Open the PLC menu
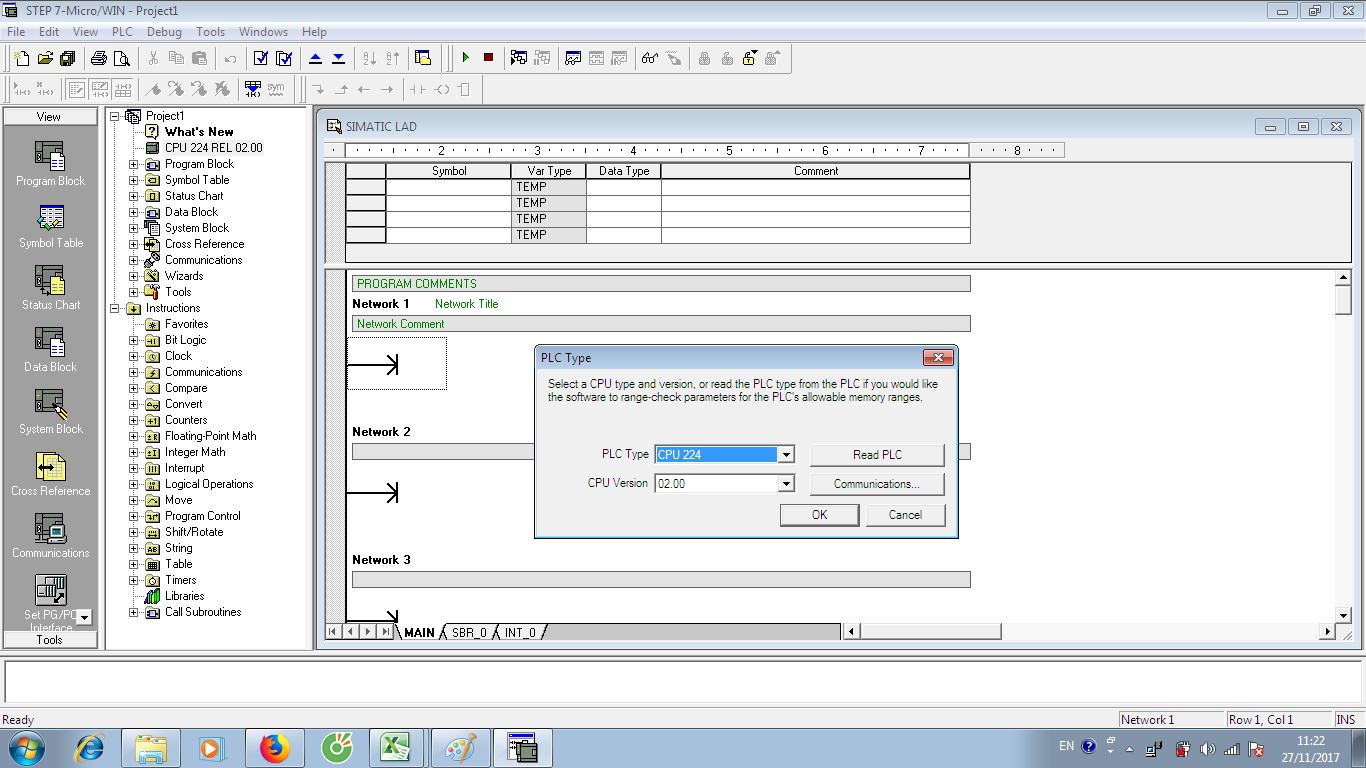Image resolution: width=1366 pixels, height=768 pixels. (x=122, y=32)
